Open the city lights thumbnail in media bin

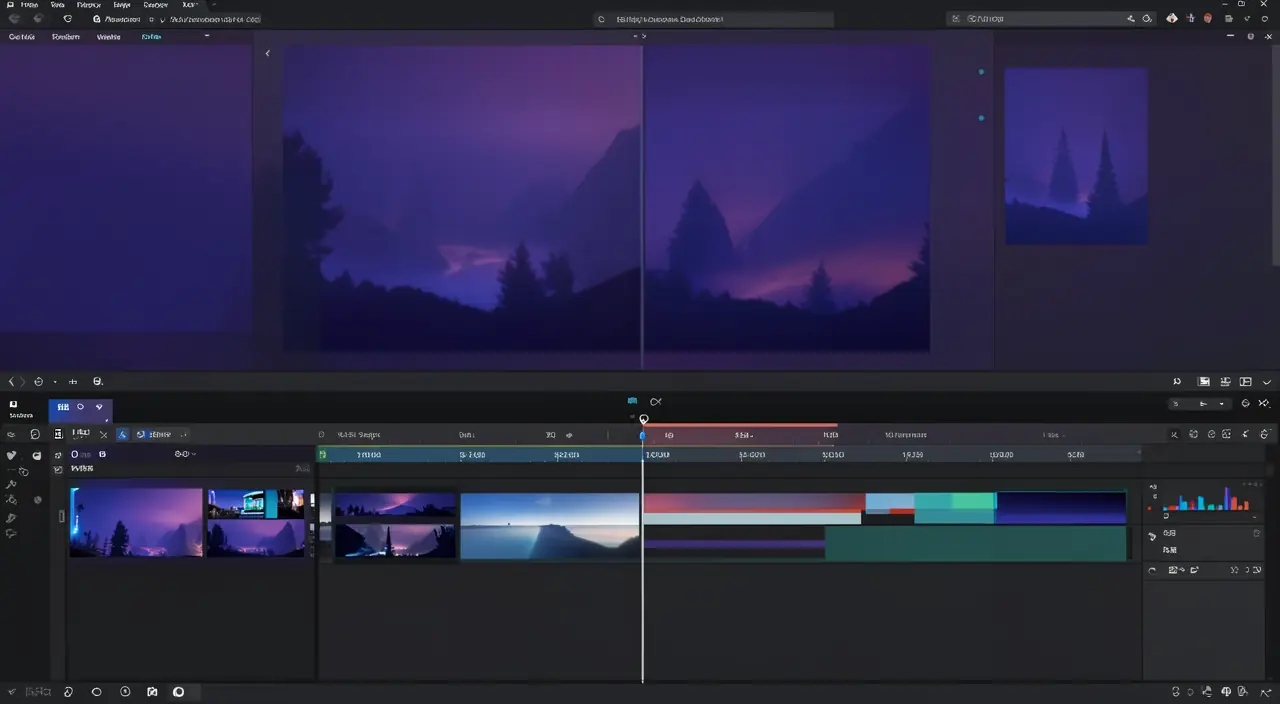tap(255, 504)
